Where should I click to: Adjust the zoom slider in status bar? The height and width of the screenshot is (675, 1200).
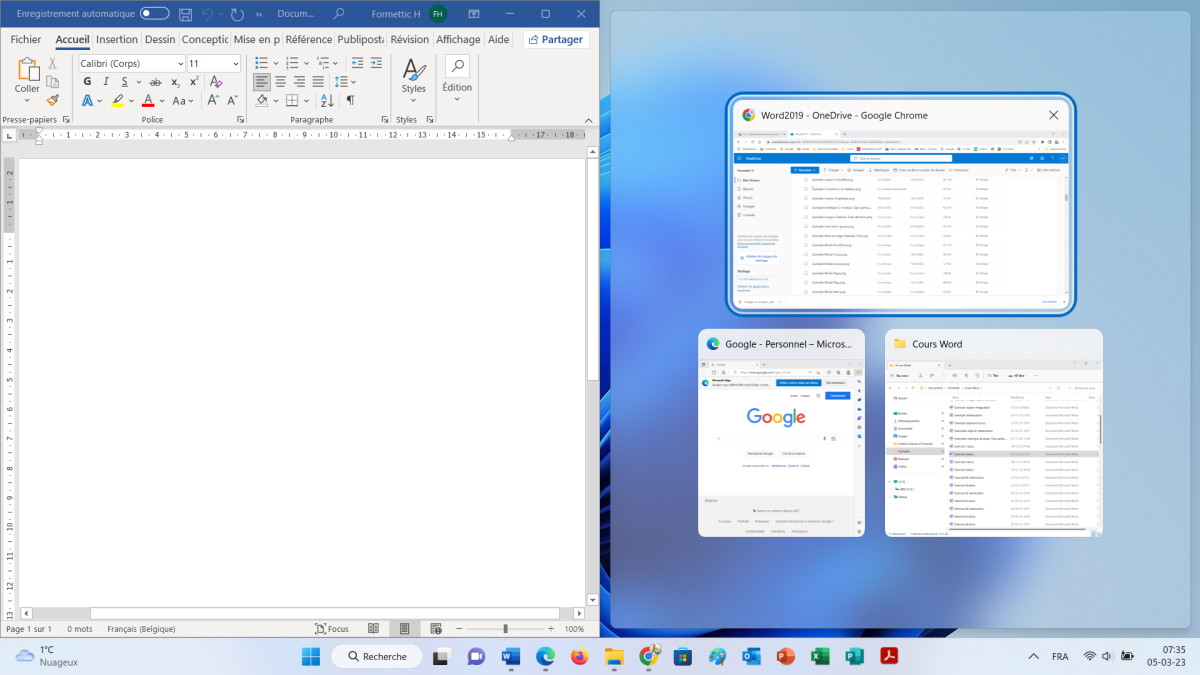coord(505,629)
